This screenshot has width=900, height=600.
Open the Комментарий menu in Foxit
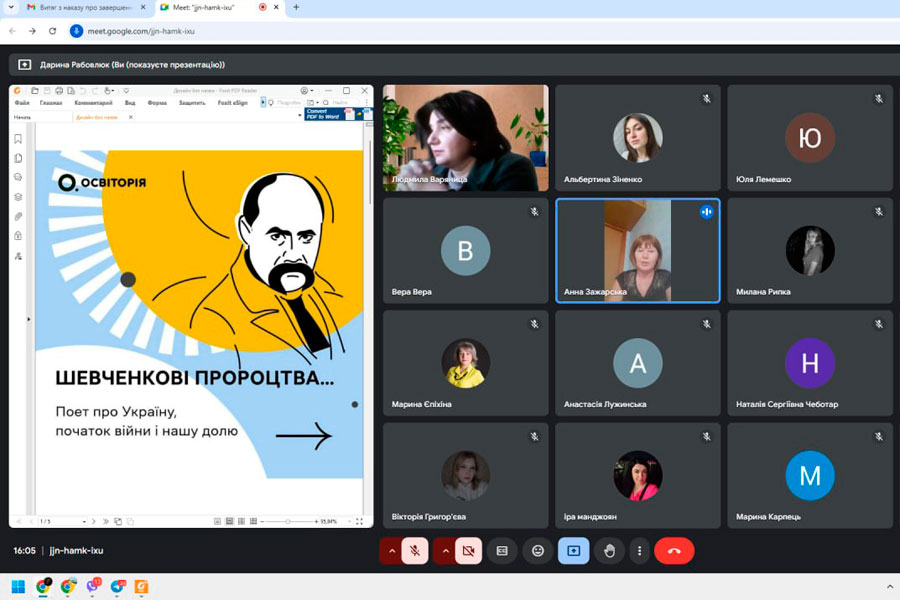93,102
